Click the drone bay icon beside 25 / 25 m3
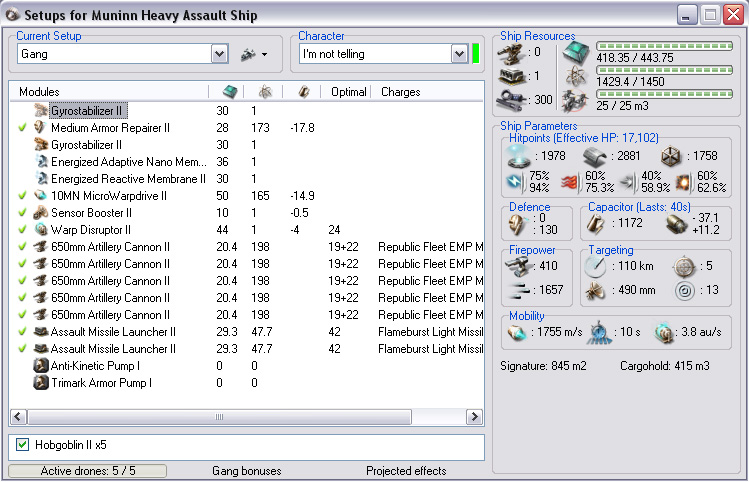The image size is (749, 482). tap(575, 101)
